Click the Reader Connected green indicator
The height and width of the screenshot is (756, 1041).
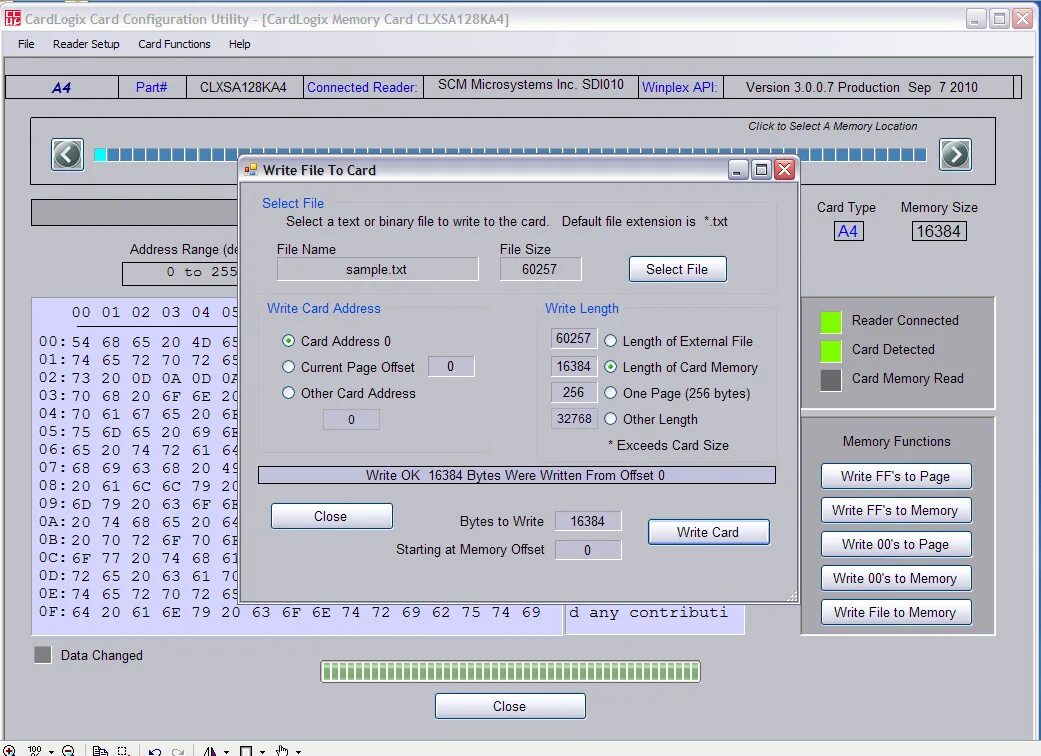[831, 321]
